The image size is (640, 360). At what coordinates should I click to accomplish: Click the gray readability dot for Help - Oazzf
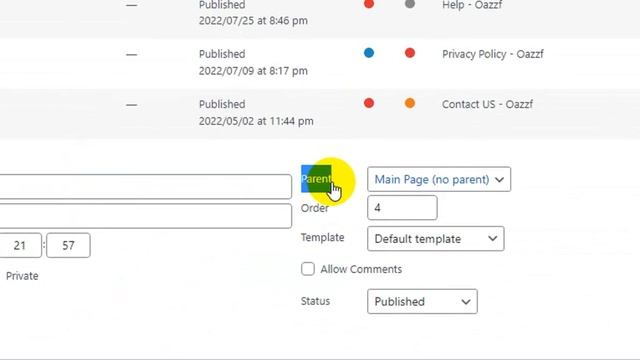tap(410, 4)
